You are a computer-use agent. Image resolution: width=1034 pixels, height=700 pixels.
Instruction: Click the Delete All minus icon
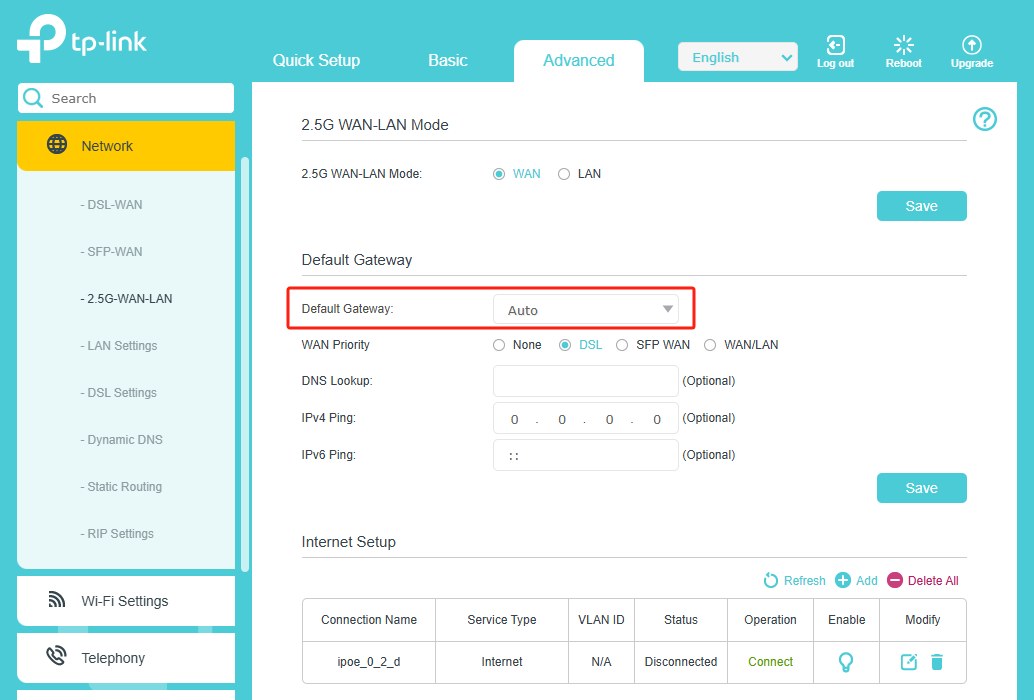(894, 581)
